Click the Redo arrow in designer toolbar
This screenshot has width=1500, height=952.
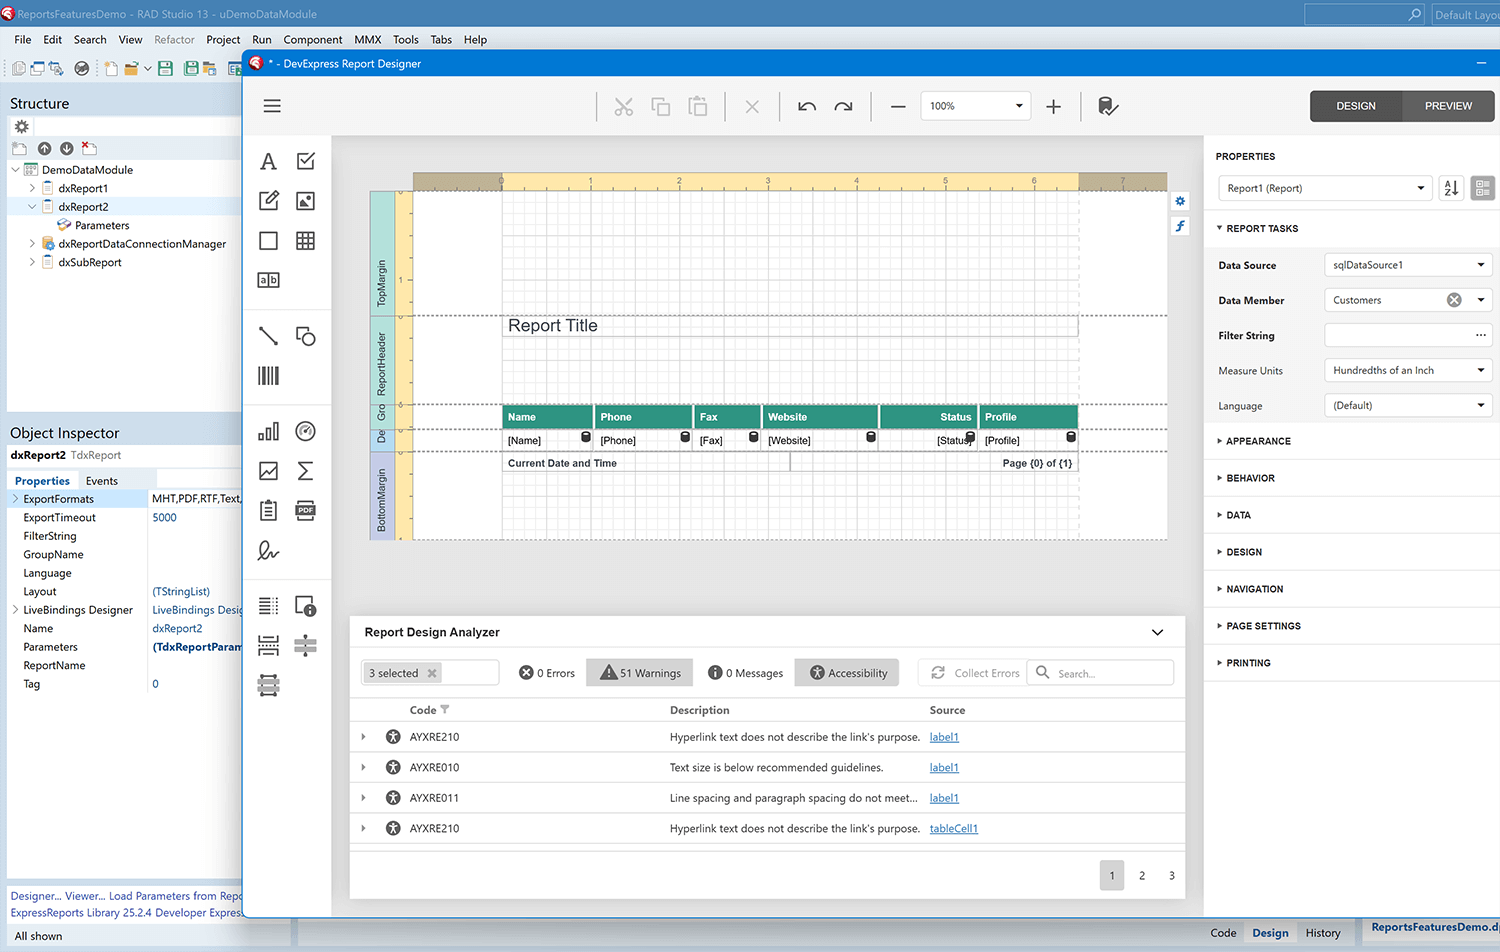point(844,106)
